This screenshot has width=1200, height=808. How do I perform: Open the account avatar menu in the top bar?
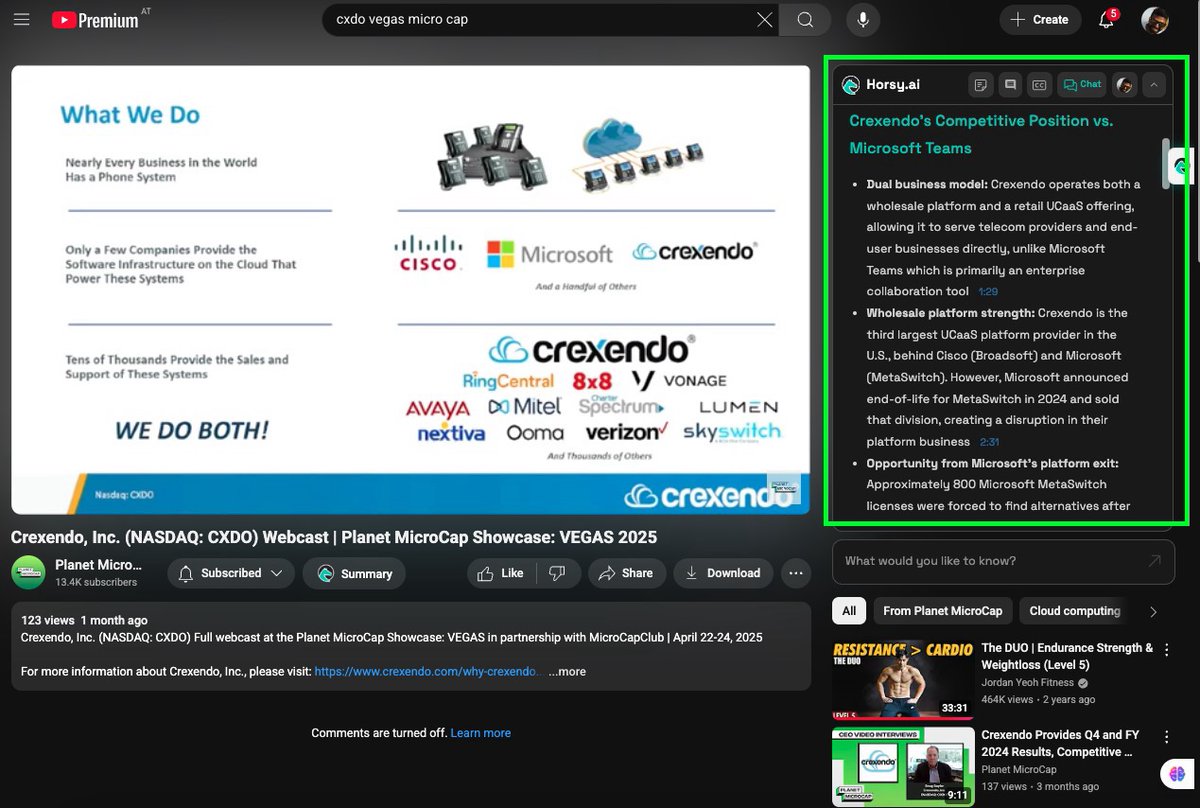(1155, 19)
